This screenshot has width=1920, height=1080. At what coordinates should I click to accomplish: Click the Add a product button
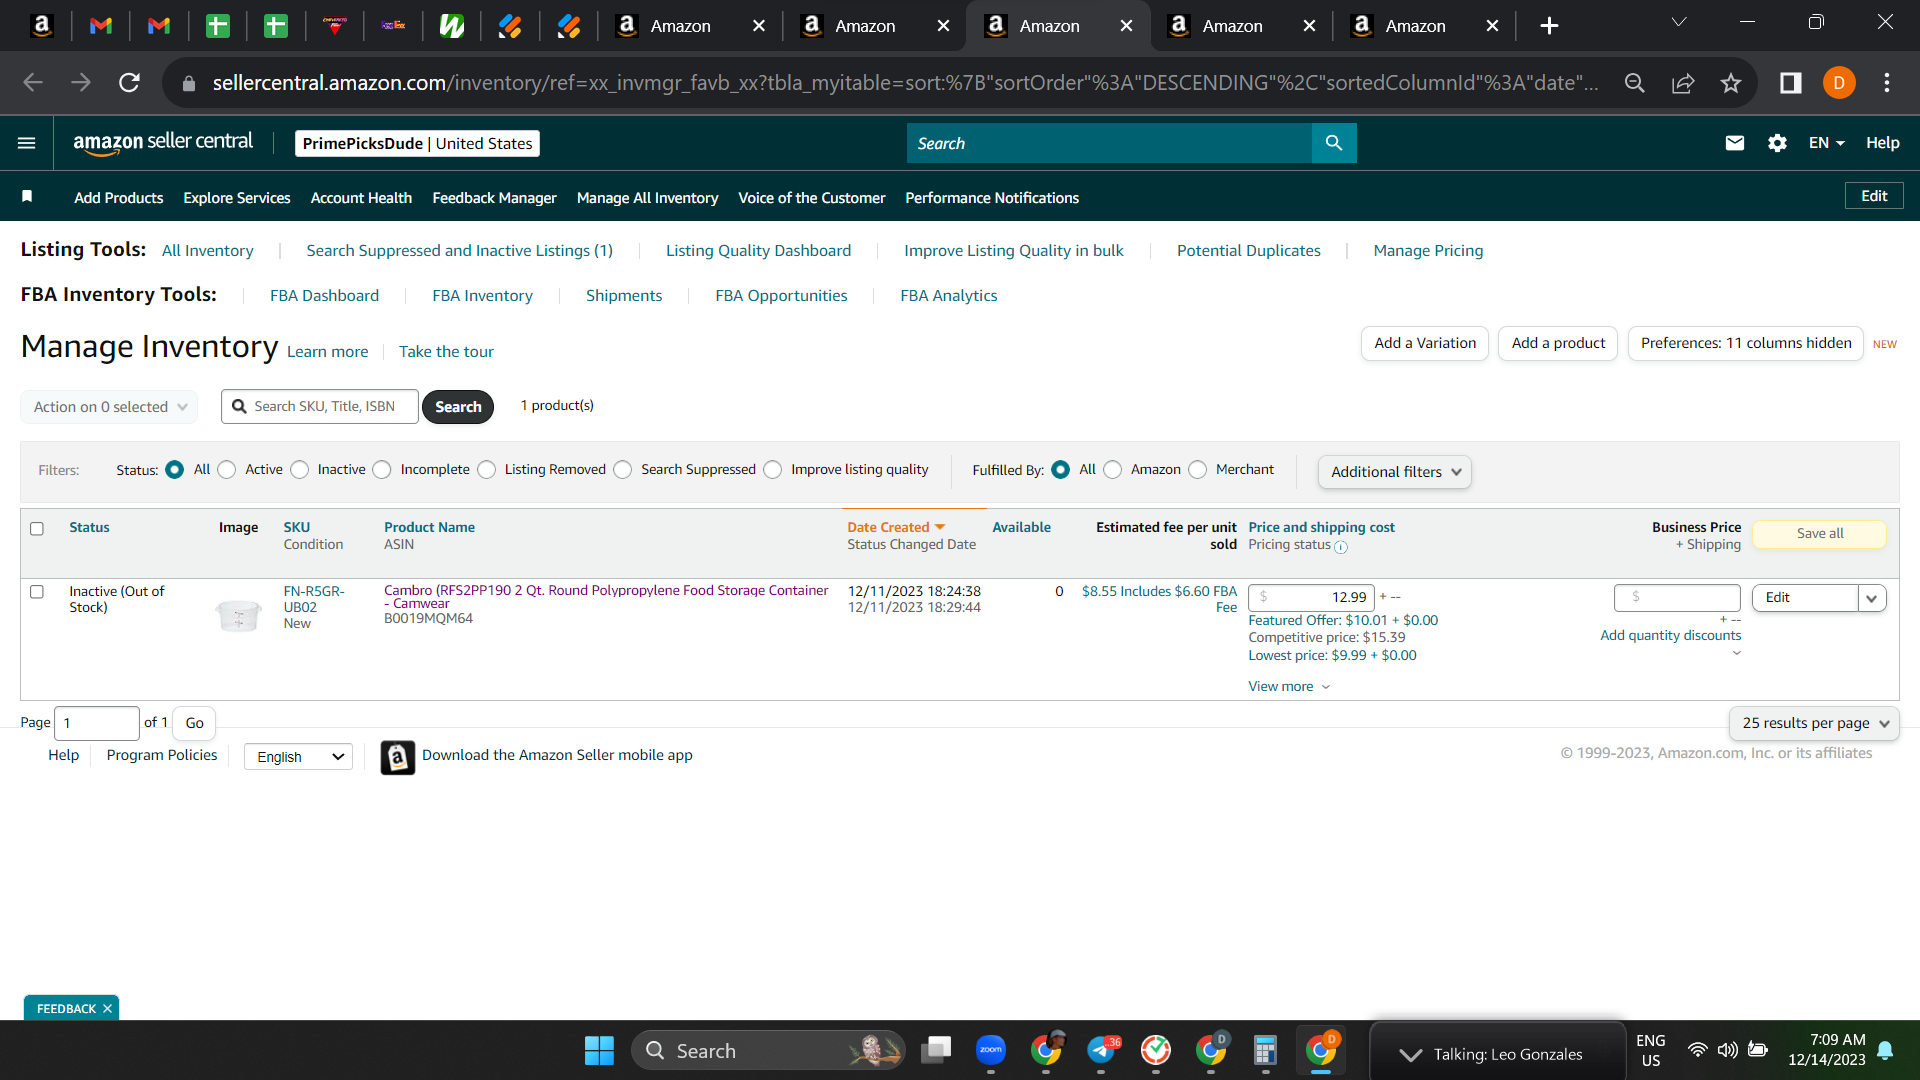pyautogui.click(x=1558, y=343)
